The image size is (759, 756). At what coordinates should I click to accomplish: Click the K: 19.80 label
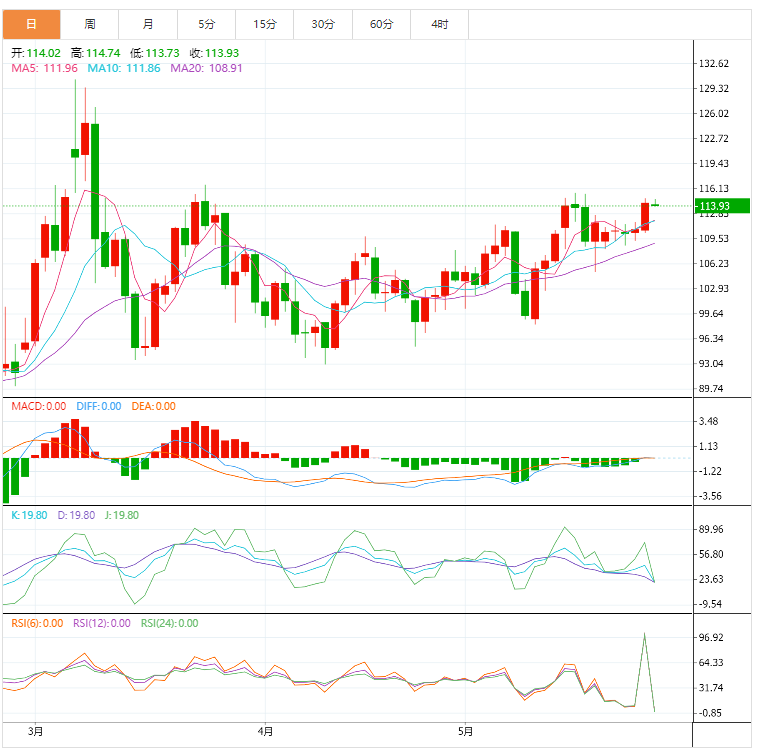[x=30, y=515]
